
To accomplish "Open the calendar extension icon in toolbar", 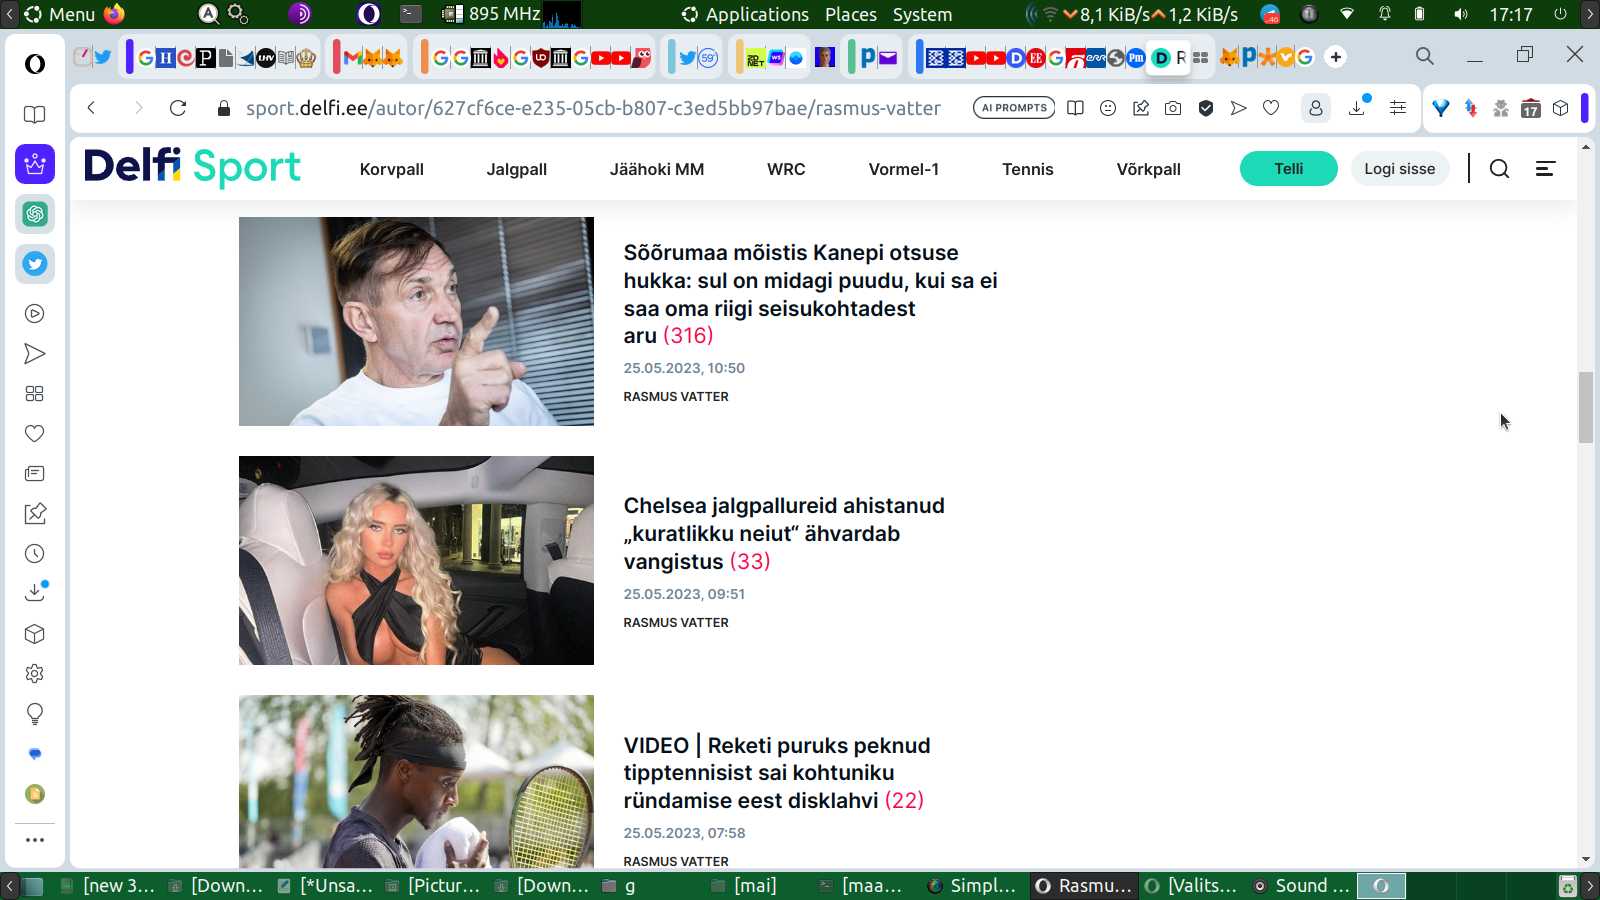I will tap(1531, 108).
